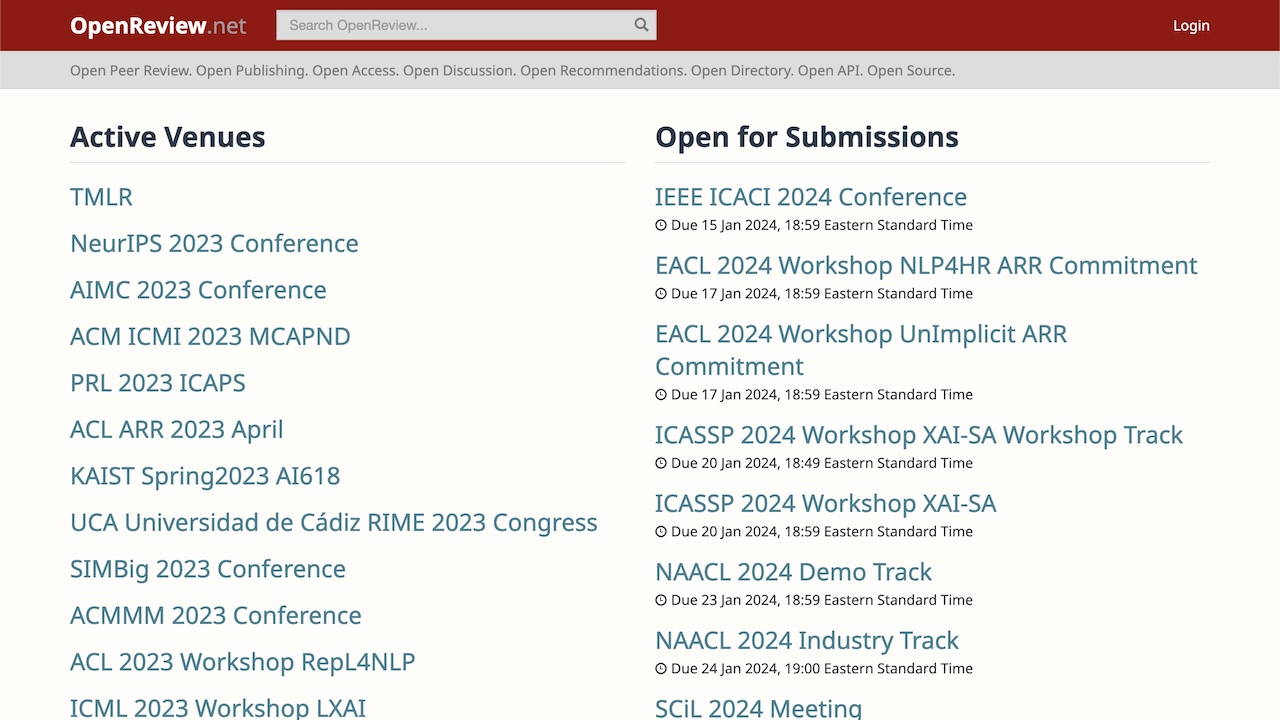Click clock icon under NAACL 2024 Industry Track
The image size is (1280, 720).
click(661, 669)
